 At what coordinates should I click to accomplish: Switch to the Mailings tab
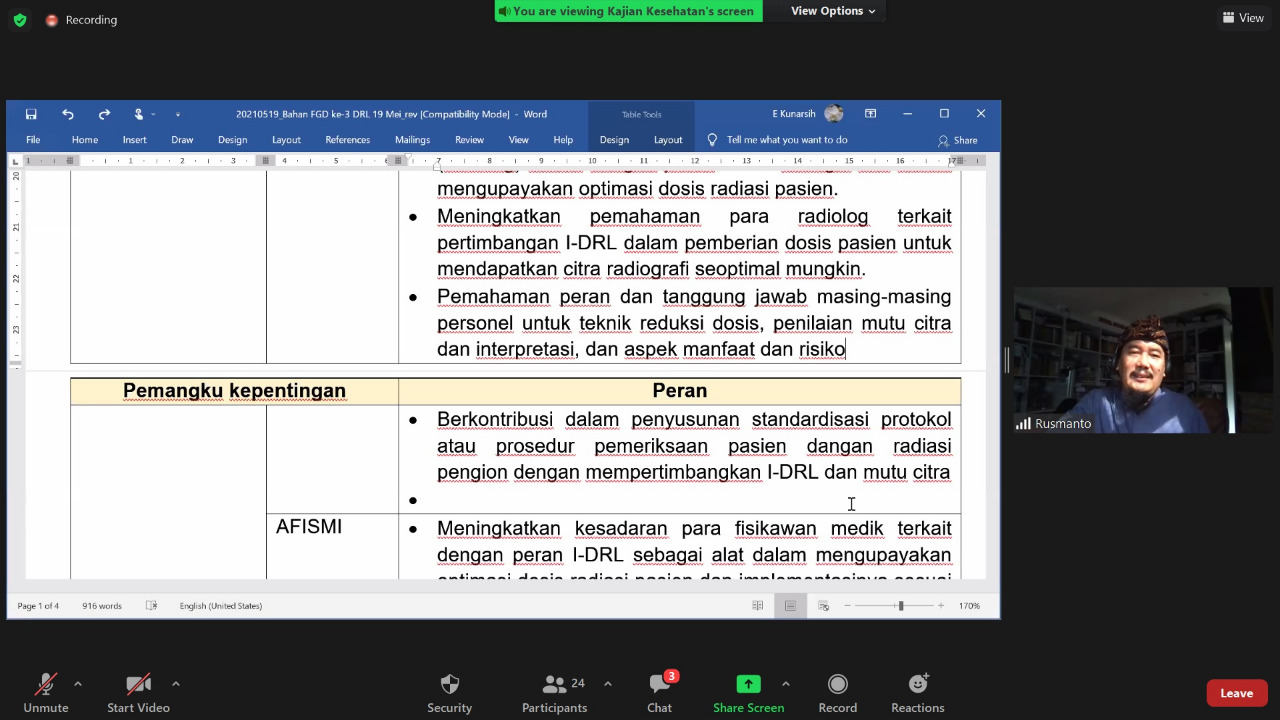coord(412,140)
